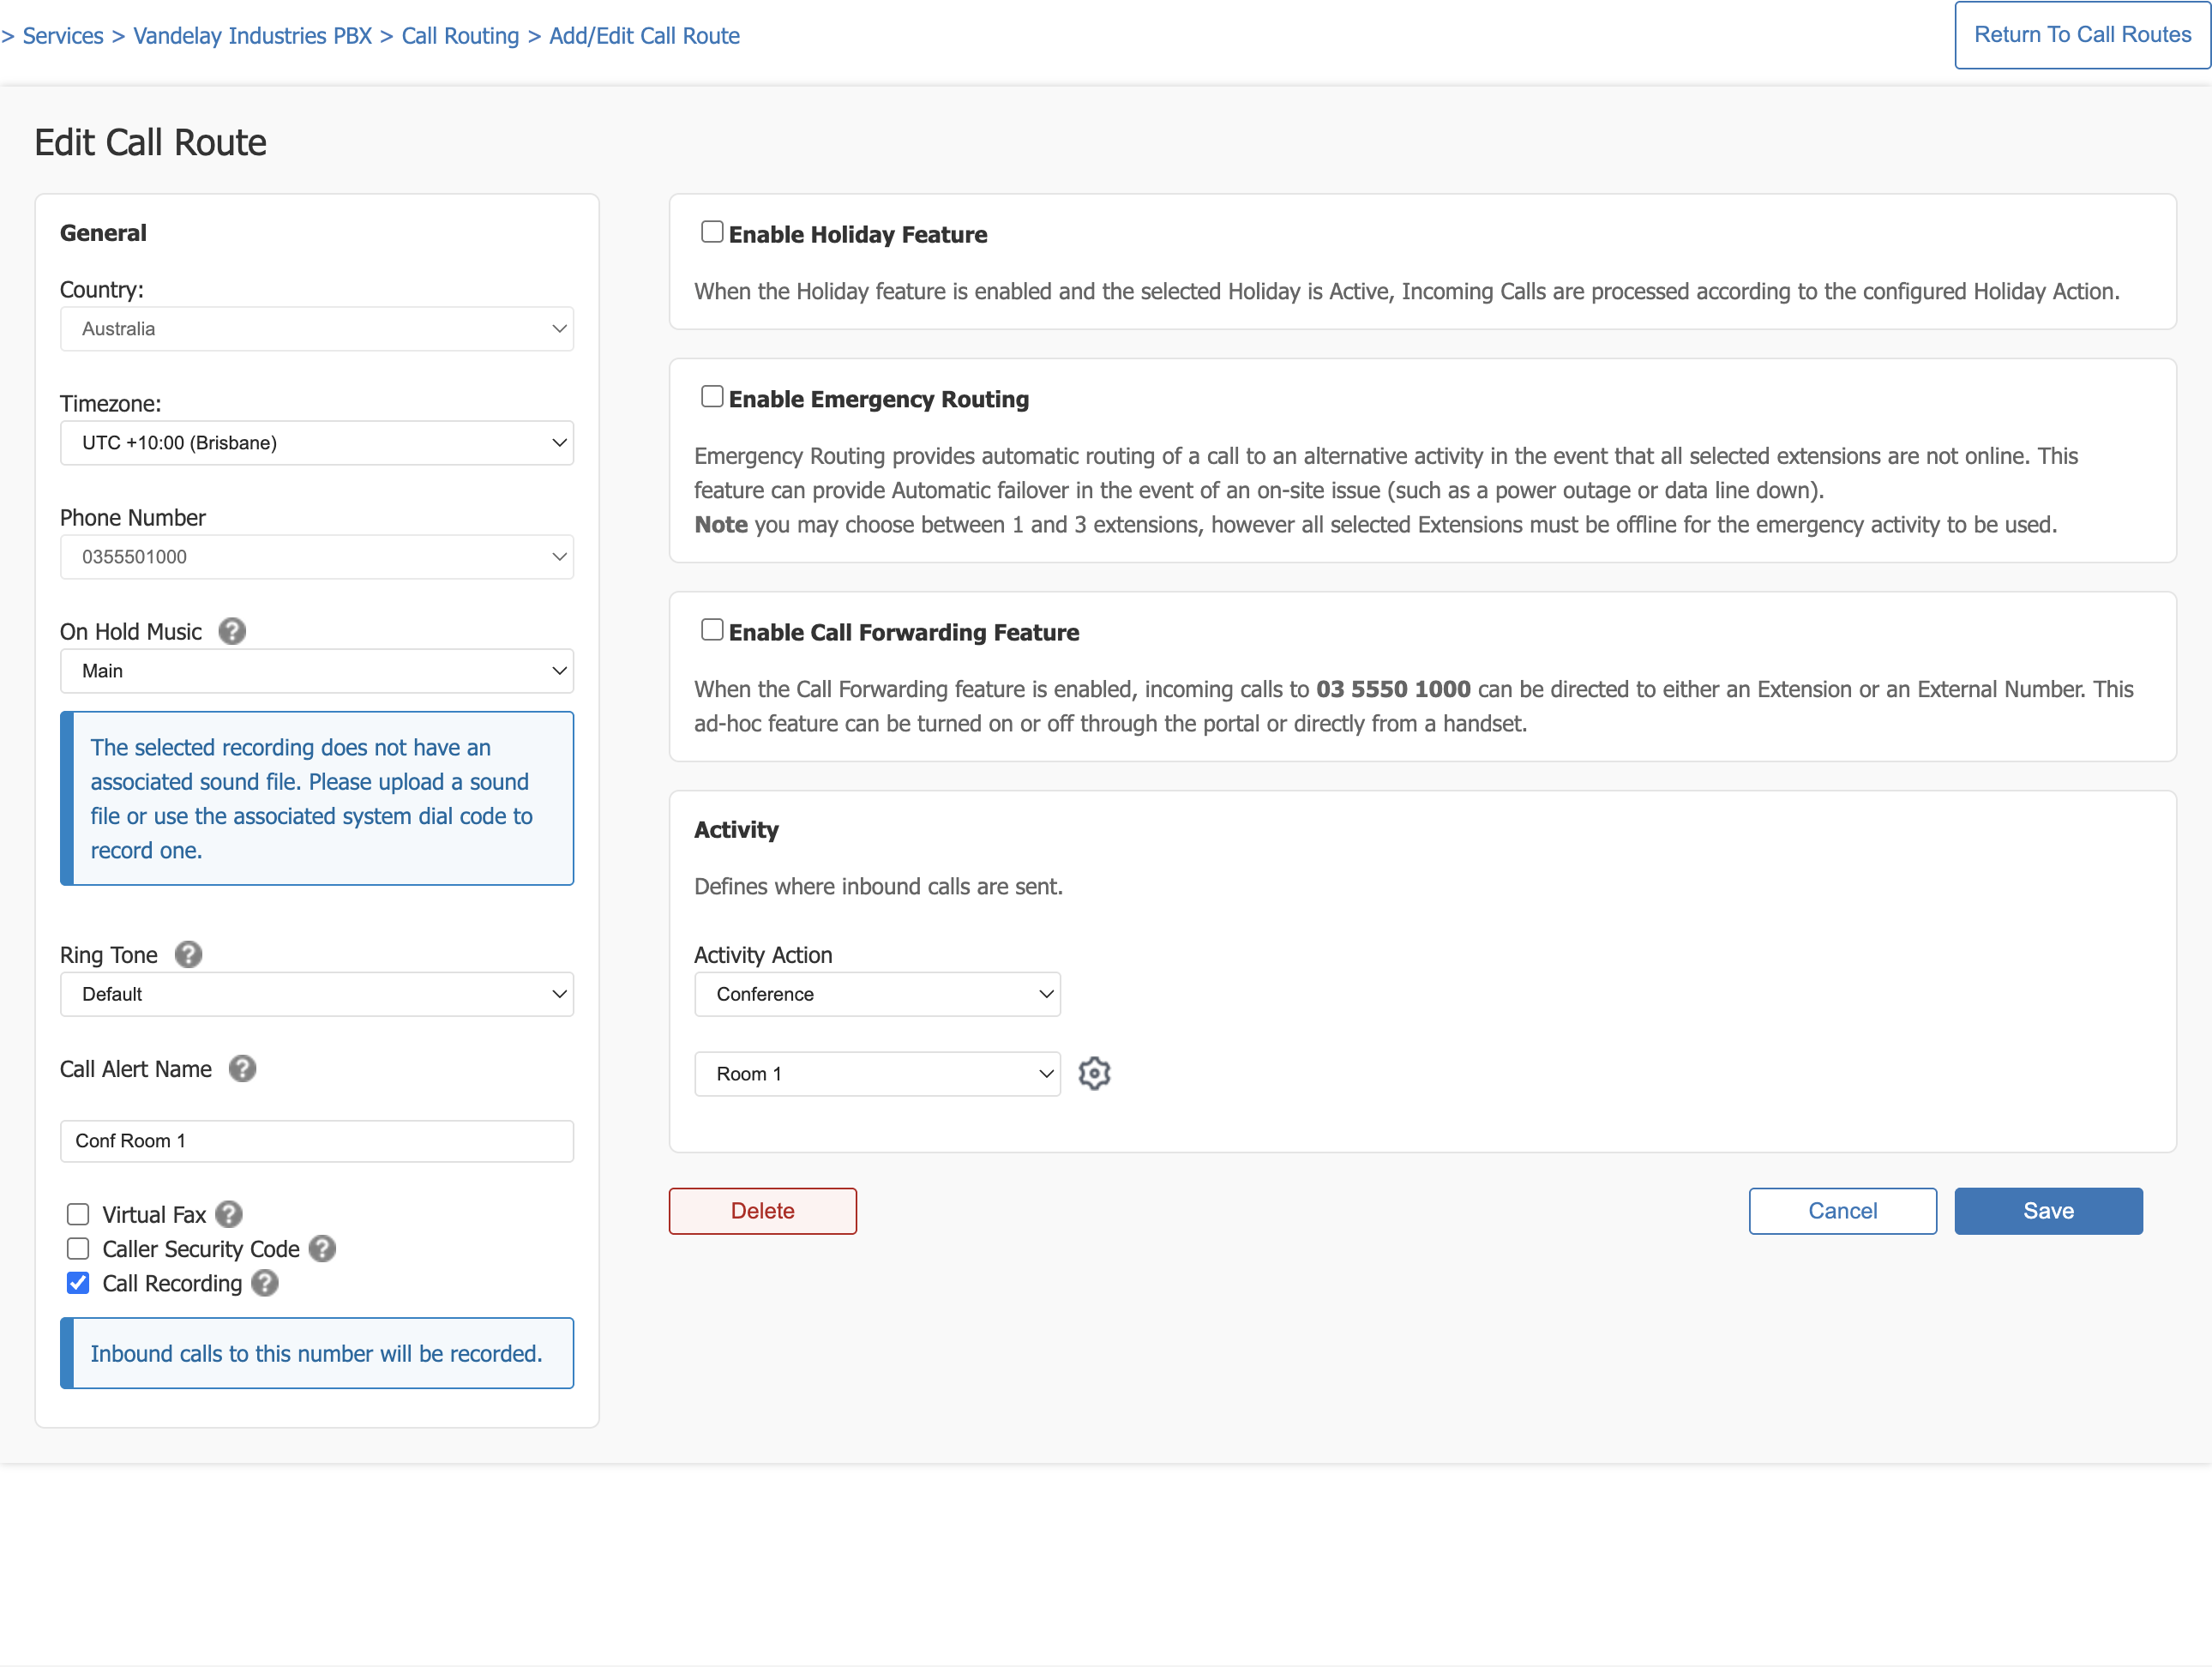
Task: Click 'Inbound calls to this number will be recorded' notice
Action: point(317,1352)
